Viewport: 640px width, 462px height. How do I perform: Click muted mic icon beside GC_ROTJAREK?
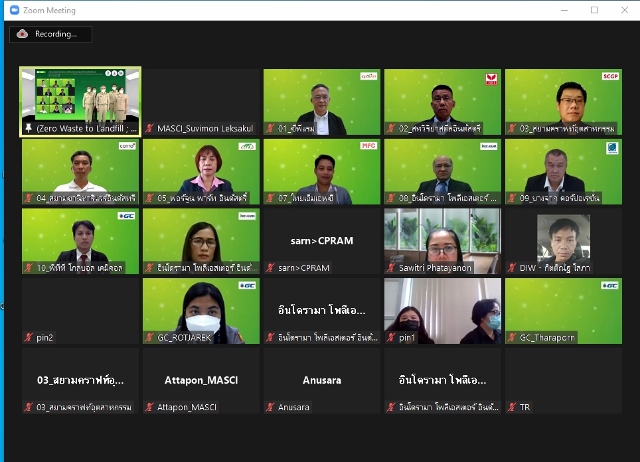[150, 338]
